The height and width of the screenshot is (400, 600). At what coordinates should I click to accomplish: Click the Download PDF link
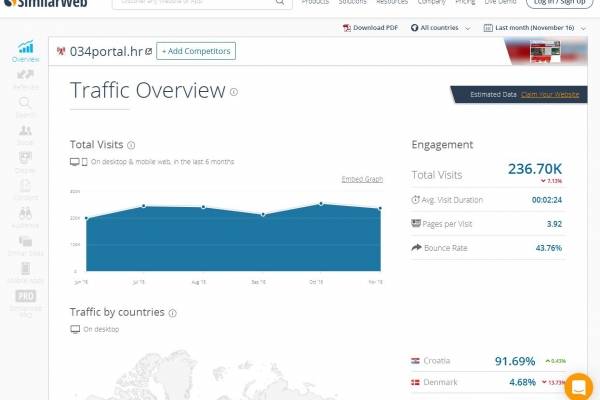[378, 28]
